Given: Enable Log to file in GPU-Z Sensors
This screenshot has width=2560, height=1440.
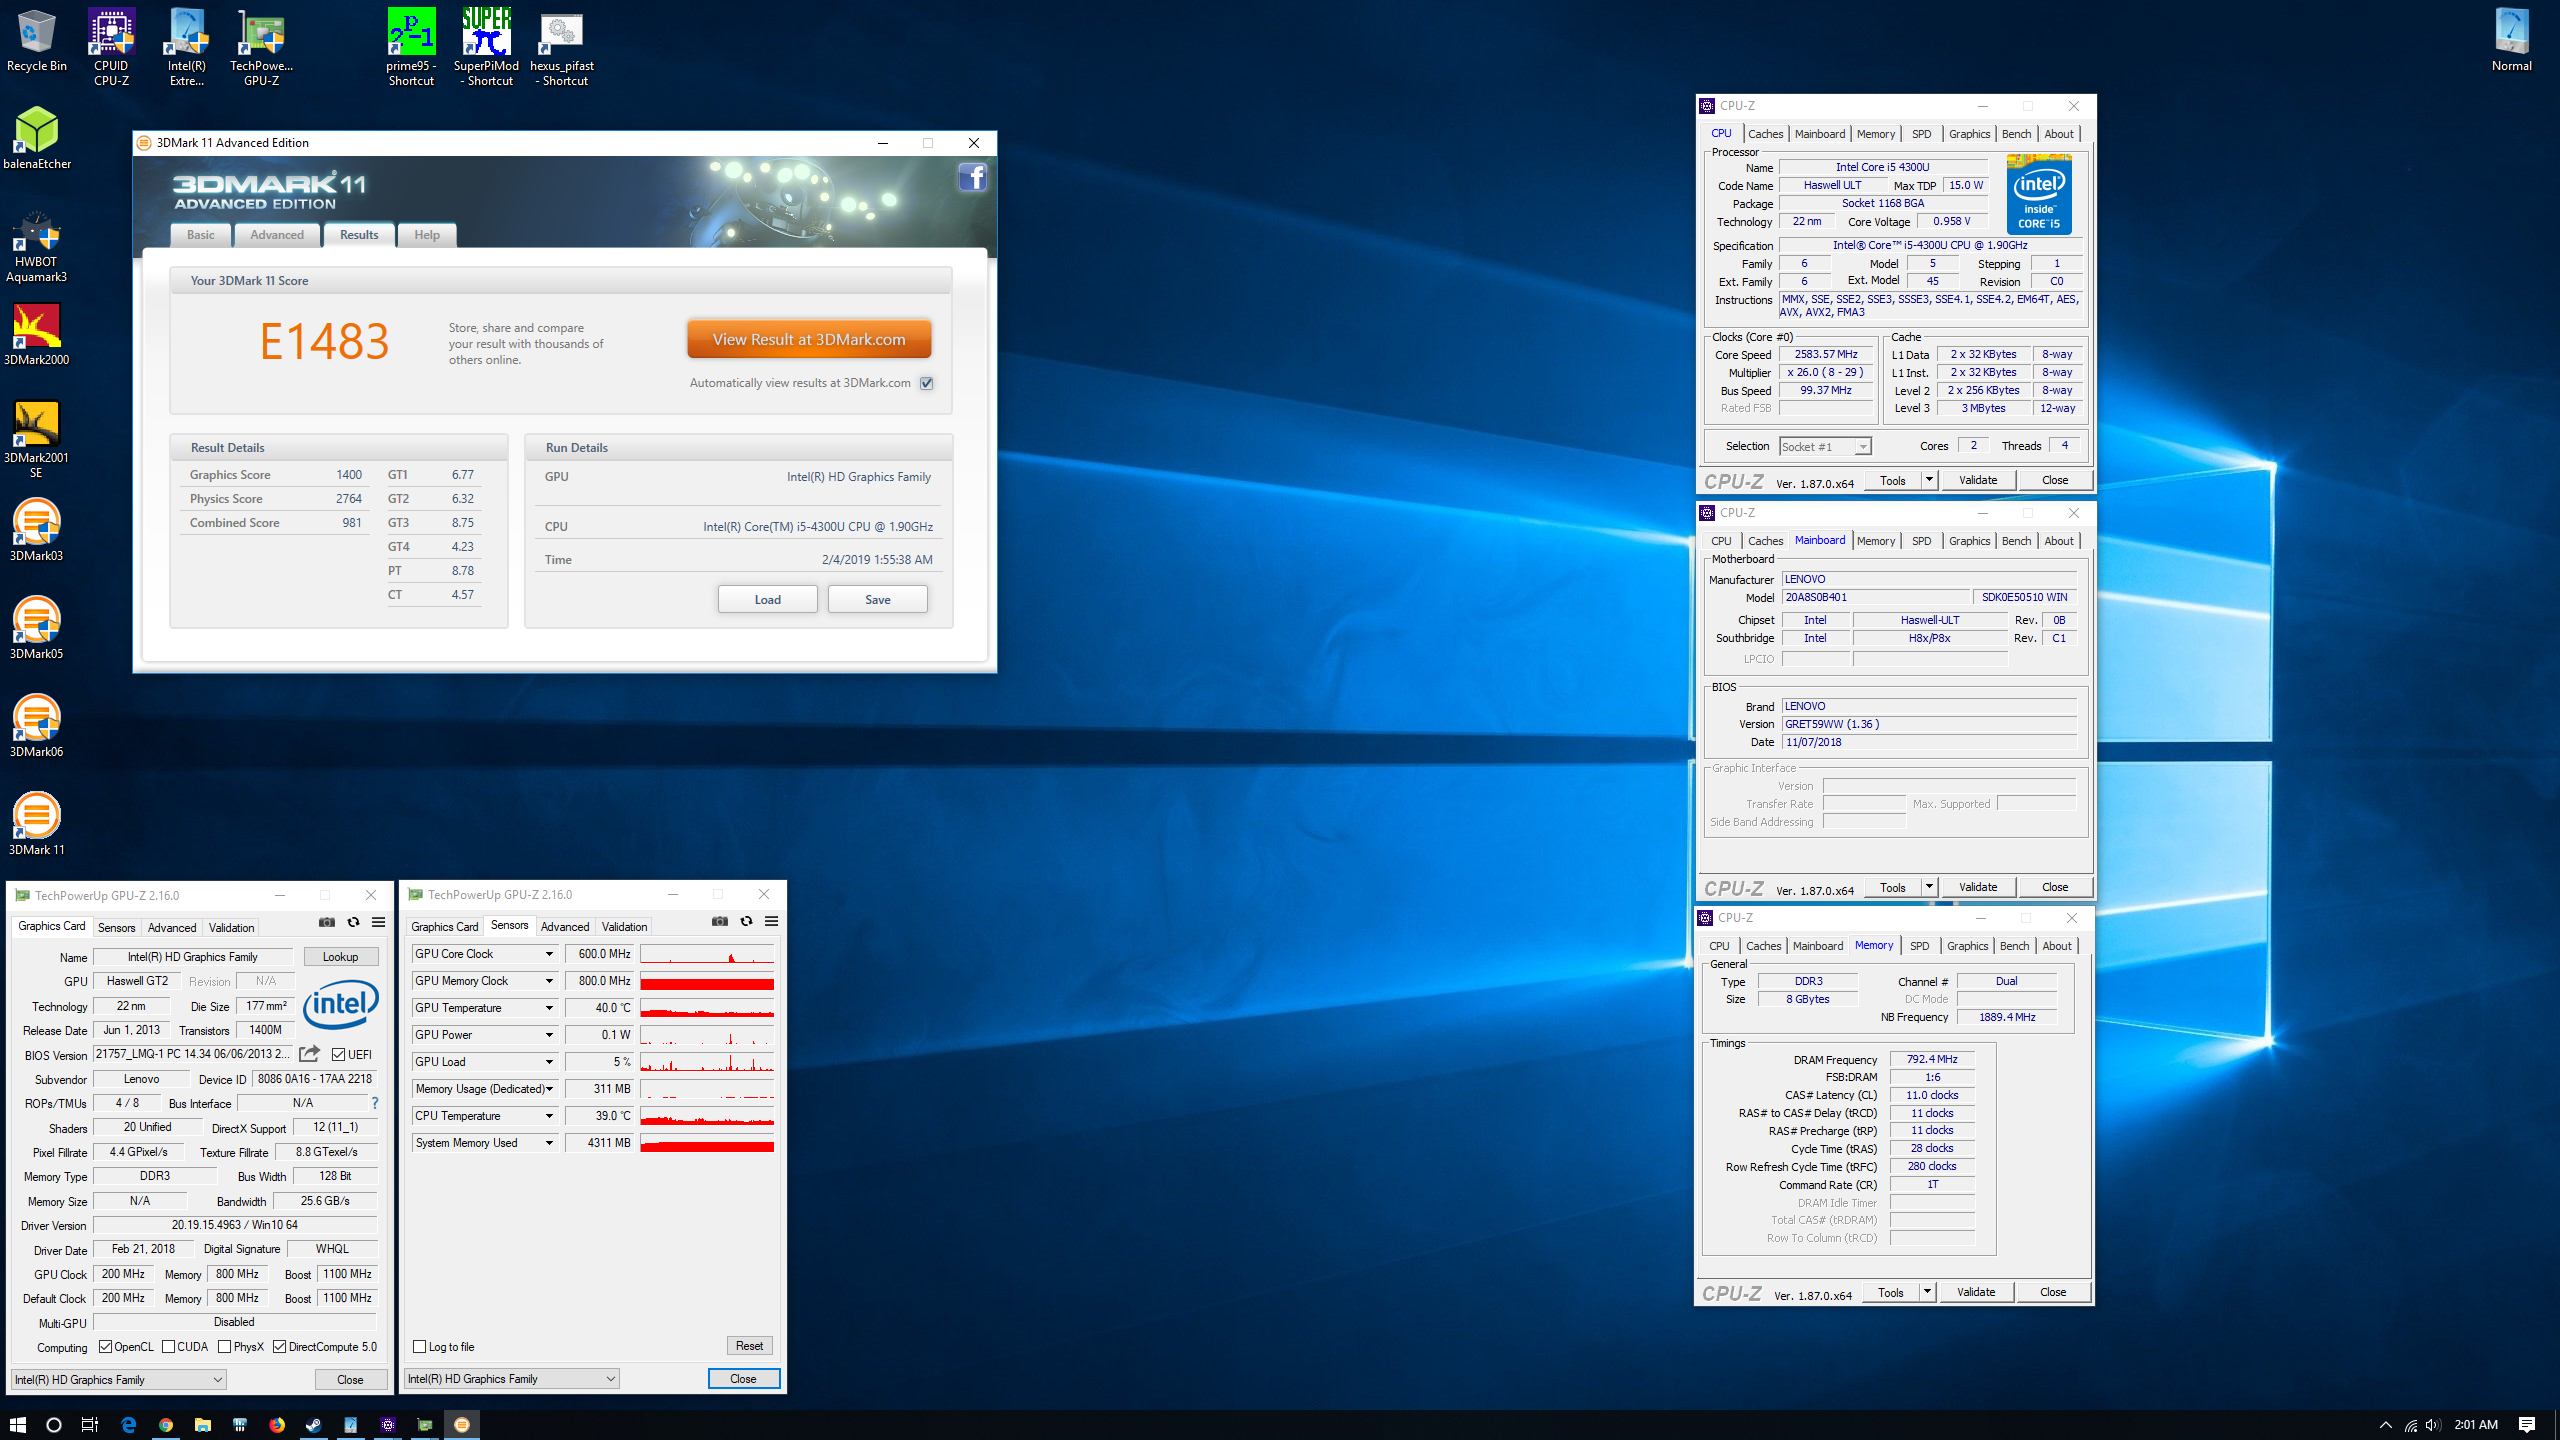Looking at the screenshot, I should coord(420,1347).
